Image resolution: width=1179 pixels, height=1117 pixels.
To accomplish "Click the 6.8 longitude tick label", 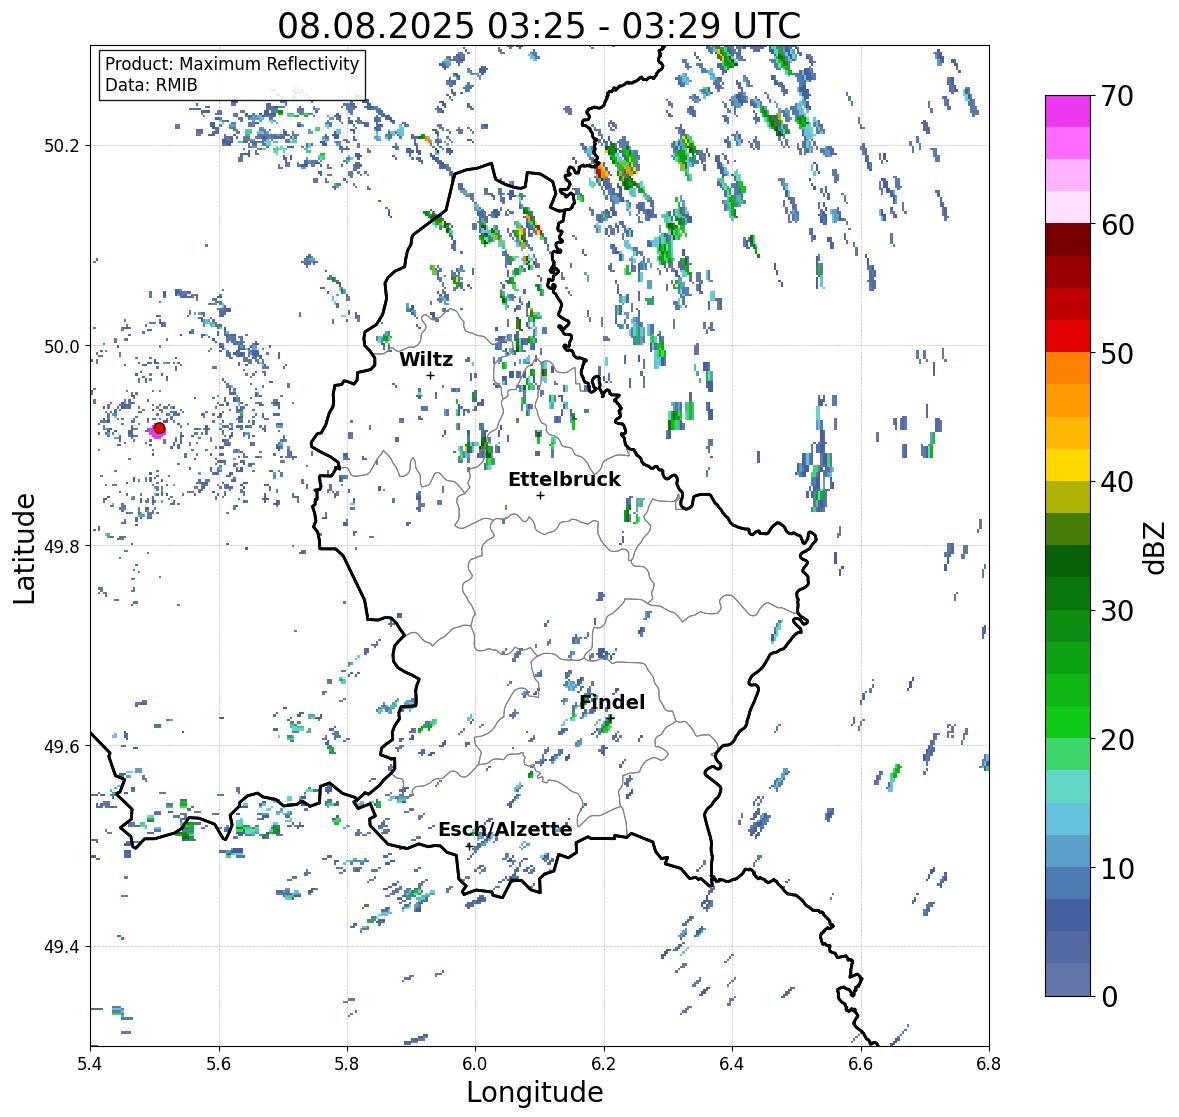I will [989, 1064].
